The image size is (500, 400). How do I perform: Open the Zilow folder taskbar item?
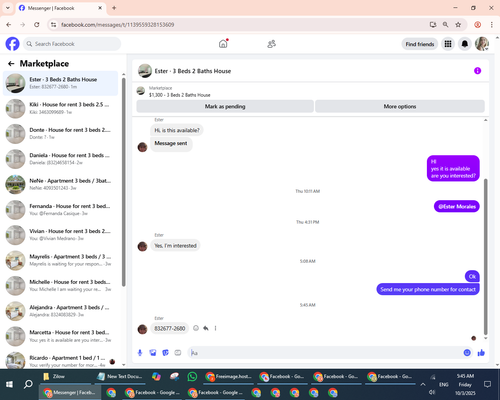65,376
